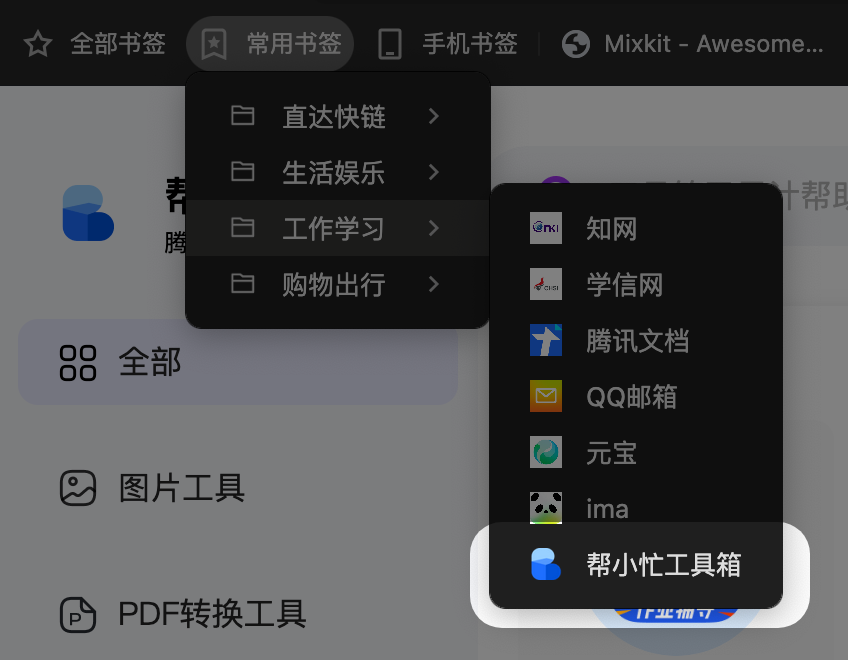The image size is (848, 660).
Task: Click the 元宝 green favicon
Action: 546,452
